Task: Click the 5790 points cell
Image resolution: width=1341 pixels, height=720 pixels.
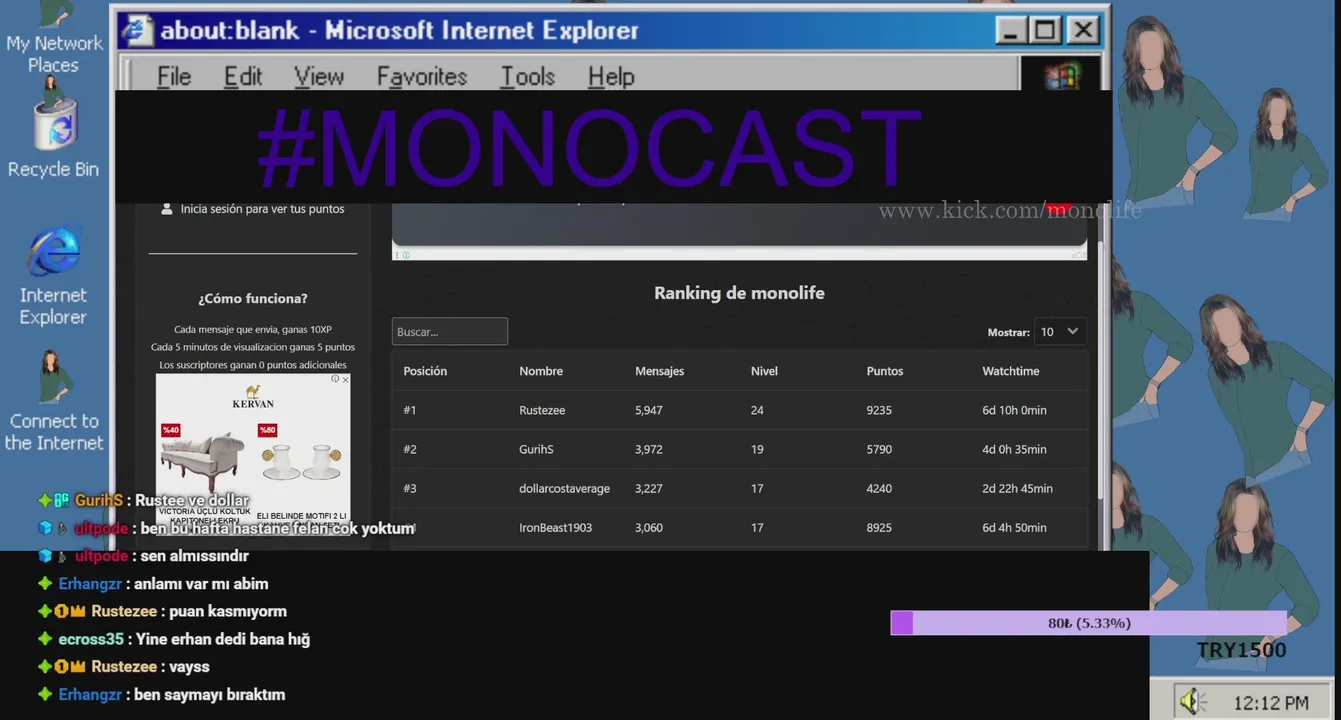Action: coord(879,449)
